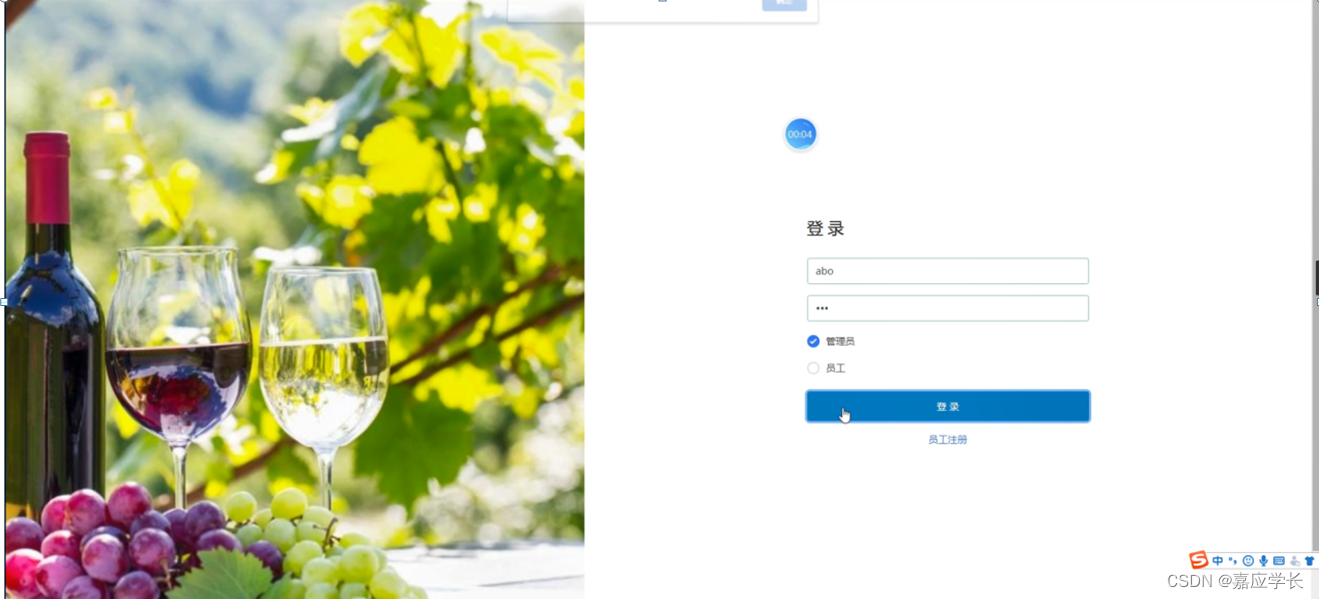Toggle punctuation mode icon in IME bar
This screenshot has height=599, width=1319.
[1233, 561]
